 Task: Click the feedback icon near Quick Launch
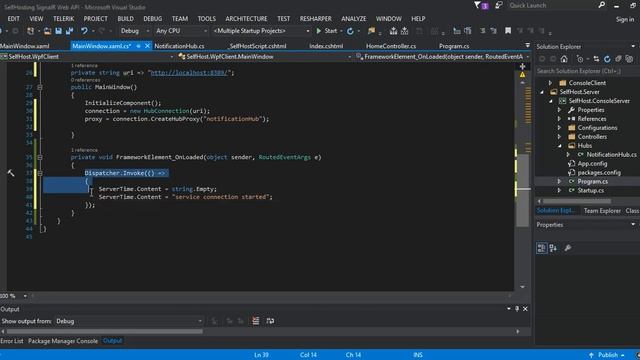click(498, 5)
